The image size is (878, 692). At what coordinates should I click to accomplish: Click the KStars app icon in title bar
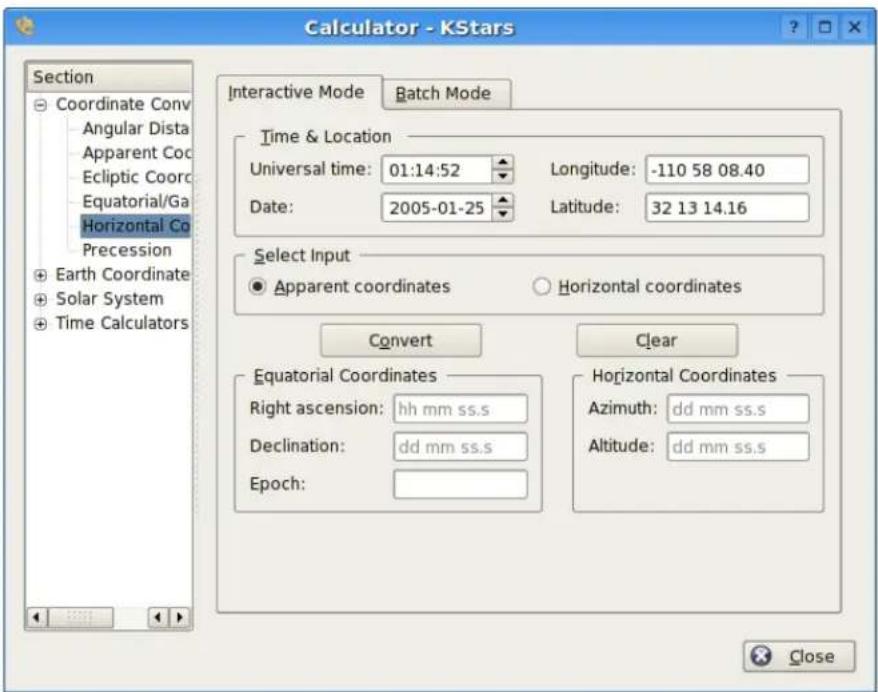(x=25, y=26)
